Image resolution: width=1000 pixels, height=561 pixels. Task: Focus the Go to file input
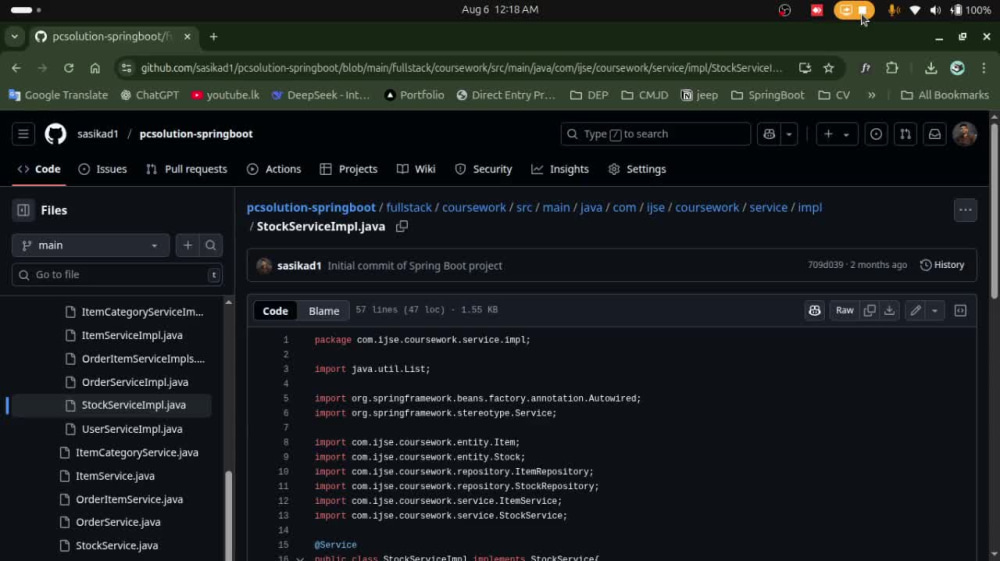[117, 275]
